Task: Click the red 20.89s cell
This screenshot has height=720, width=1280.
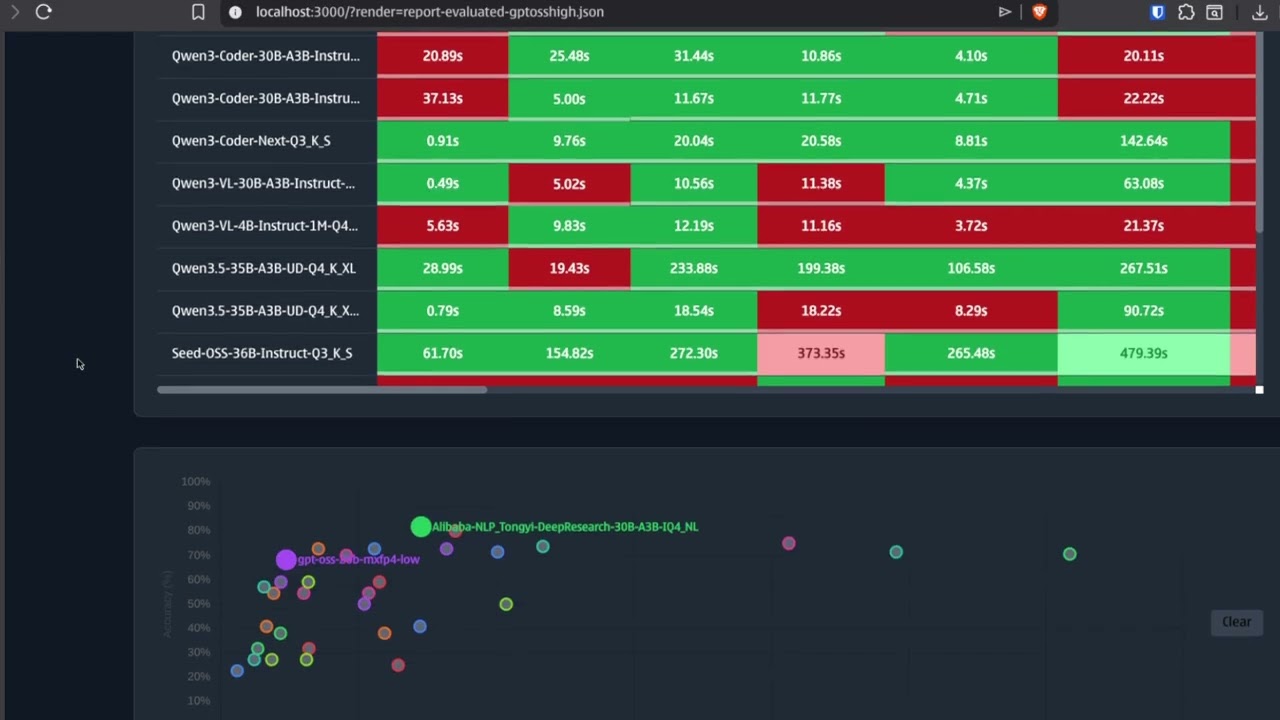Action: pyautogui.click(x=442, y=56)
